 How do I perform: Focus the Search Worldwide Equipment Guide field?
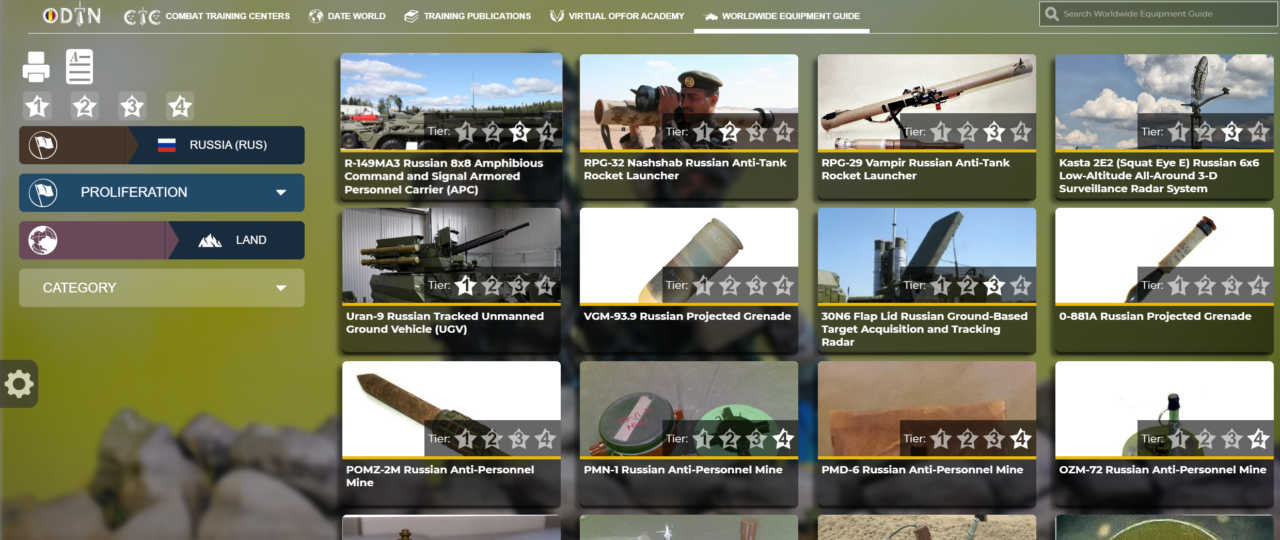[1158, 14]
